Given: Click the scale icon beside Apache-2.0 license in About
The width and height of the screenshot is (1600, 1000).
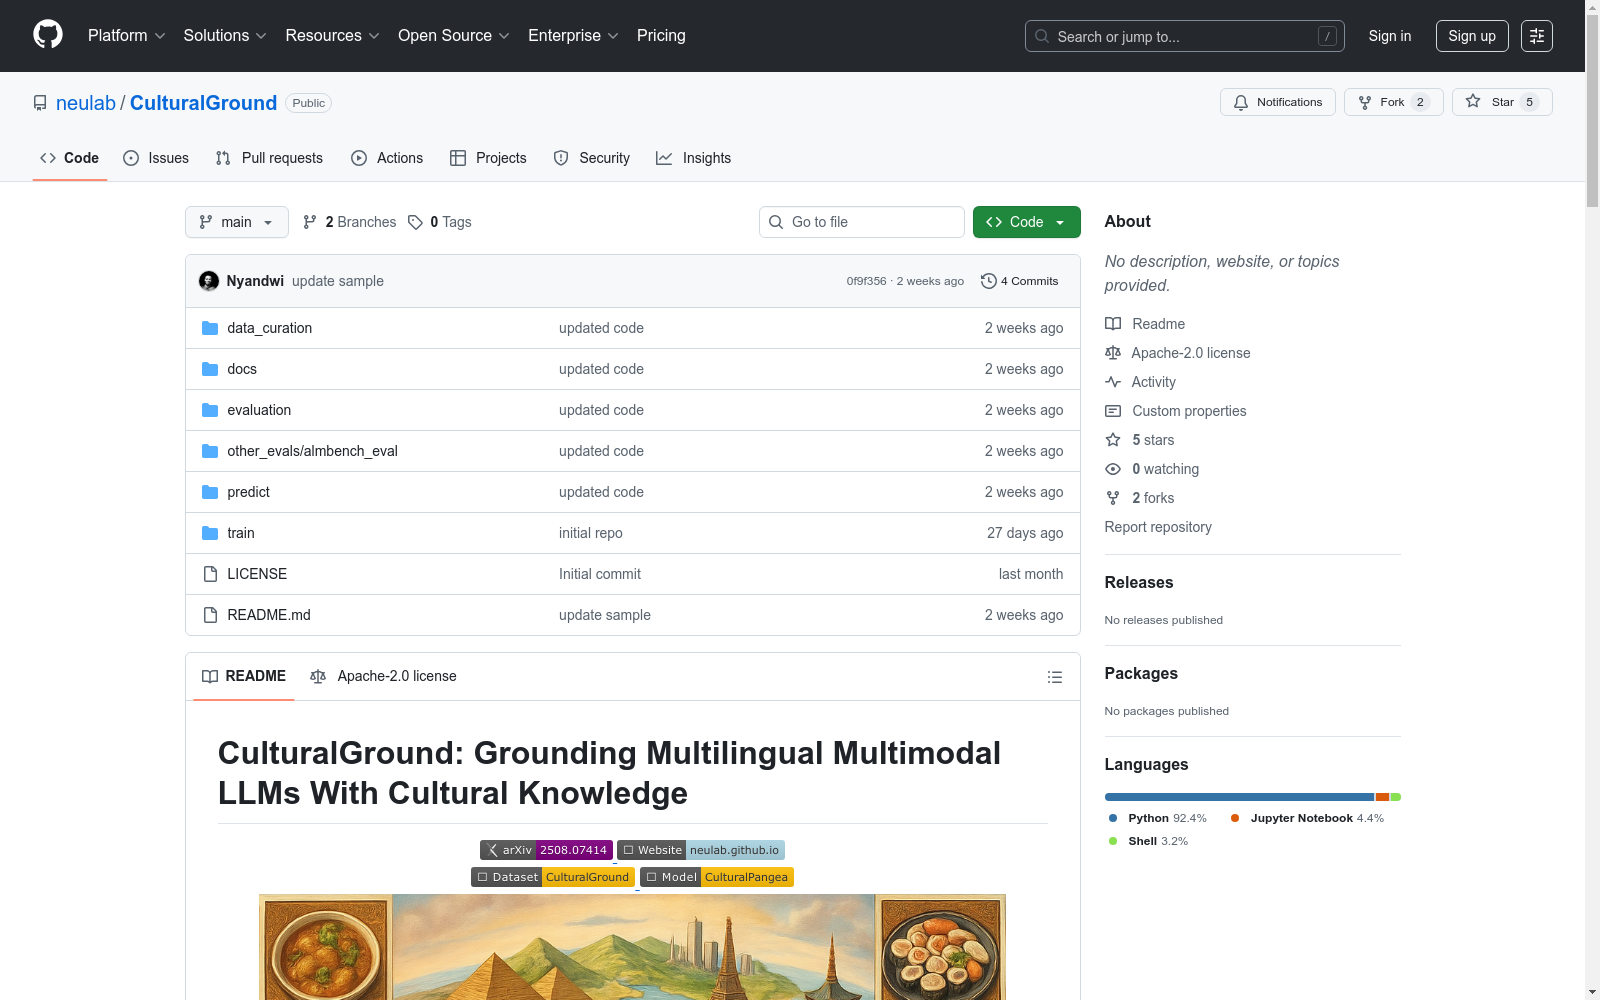Looking at the screenshot, I should (x=1113, y=353).
